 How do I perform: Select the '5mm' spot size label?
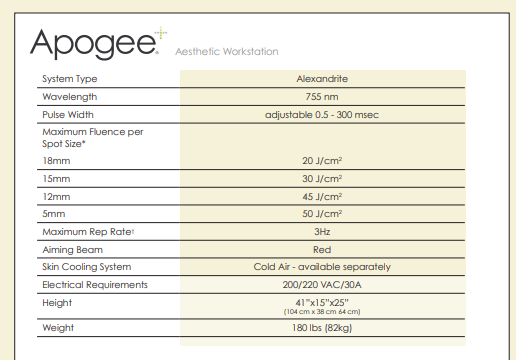54,214
